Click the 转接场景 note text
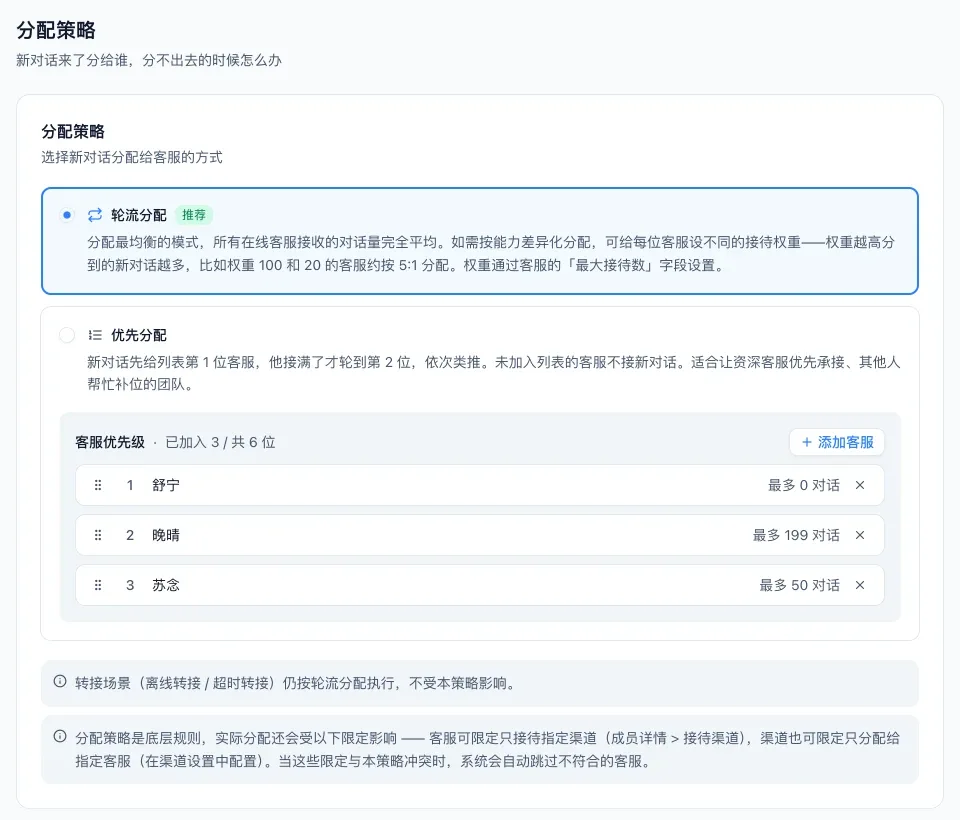 click(x=296, y=683)
